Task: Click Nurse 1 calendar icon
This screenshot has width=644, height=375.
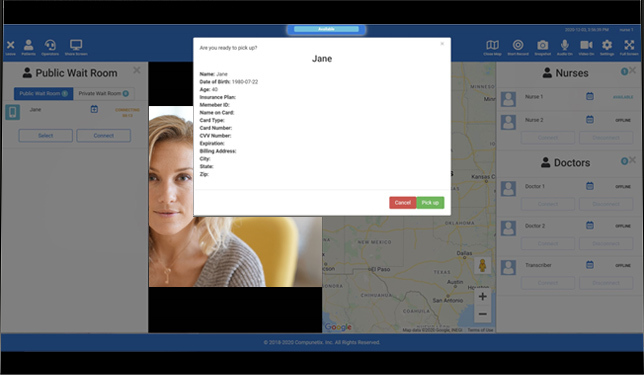Action: tap(590, 96)
